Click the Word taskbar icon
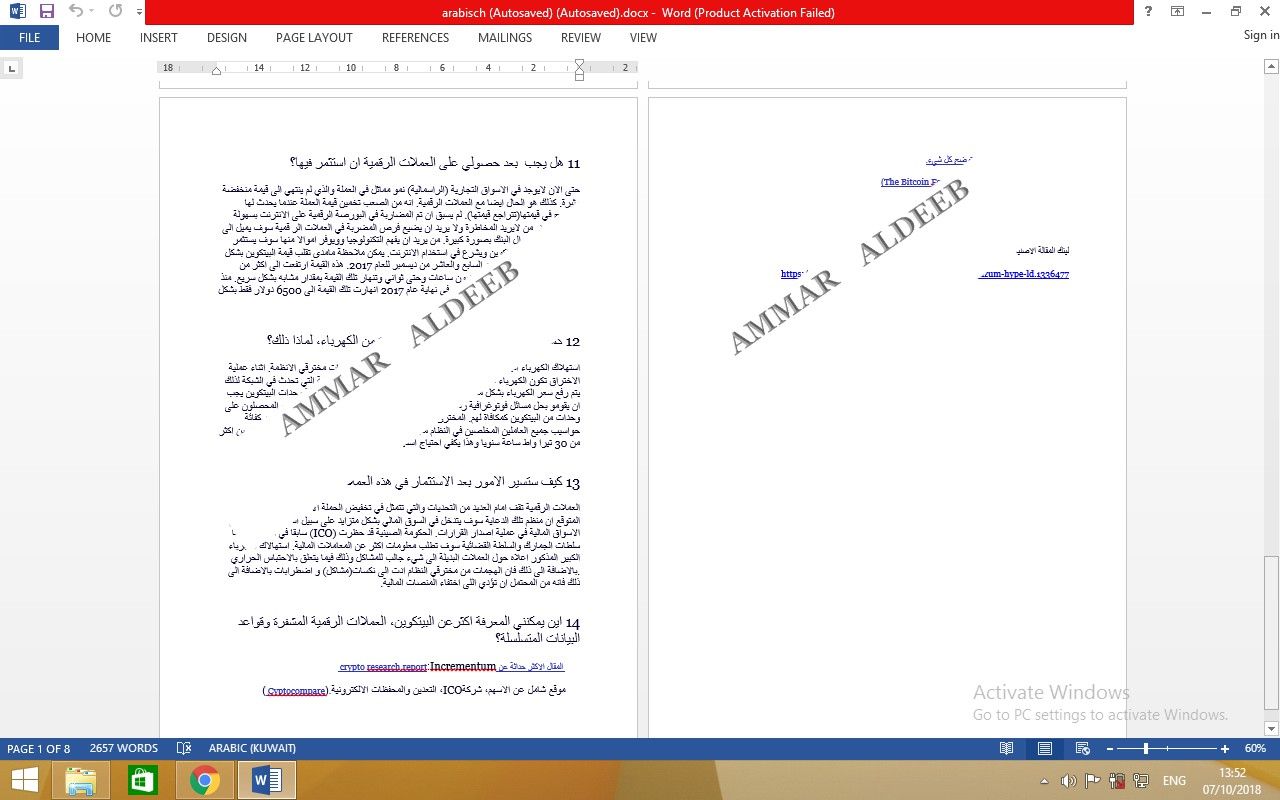Image resolution: width=1280 pixels, height=800 pixels. point(267,780)
